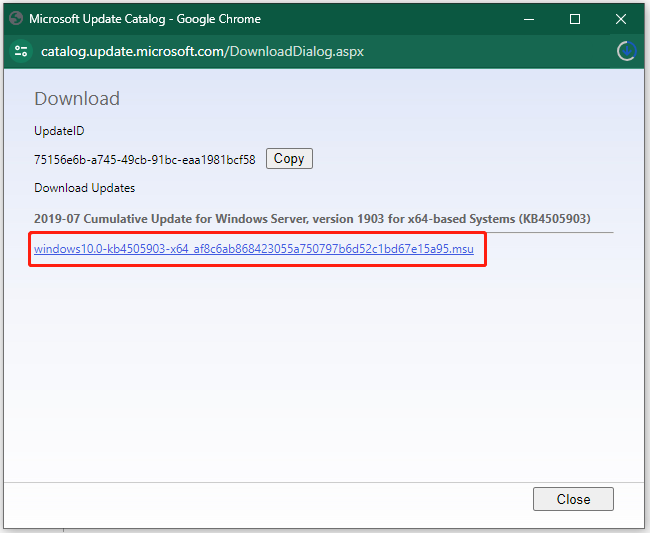Open the Chrome downloads icon
This screenshot has height=533, width=650.
click(x=626, y=51)
